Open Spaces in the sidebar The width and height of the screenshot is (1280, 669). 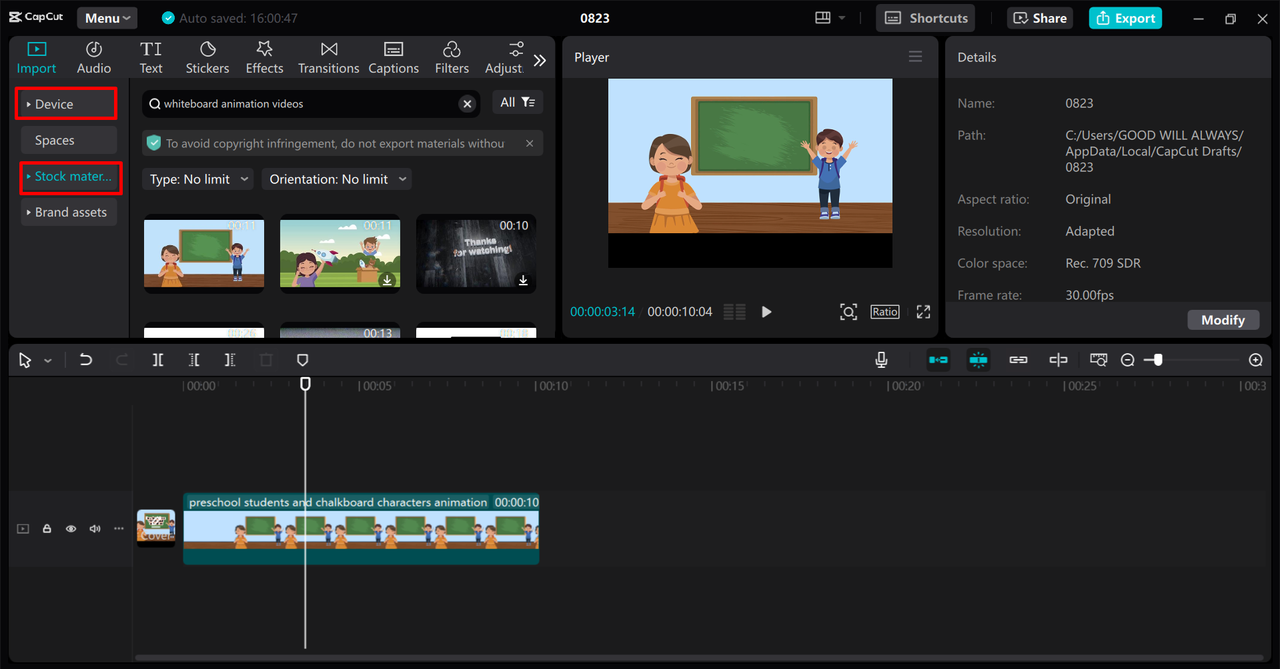pyautogui.click(x=67, y=140)
